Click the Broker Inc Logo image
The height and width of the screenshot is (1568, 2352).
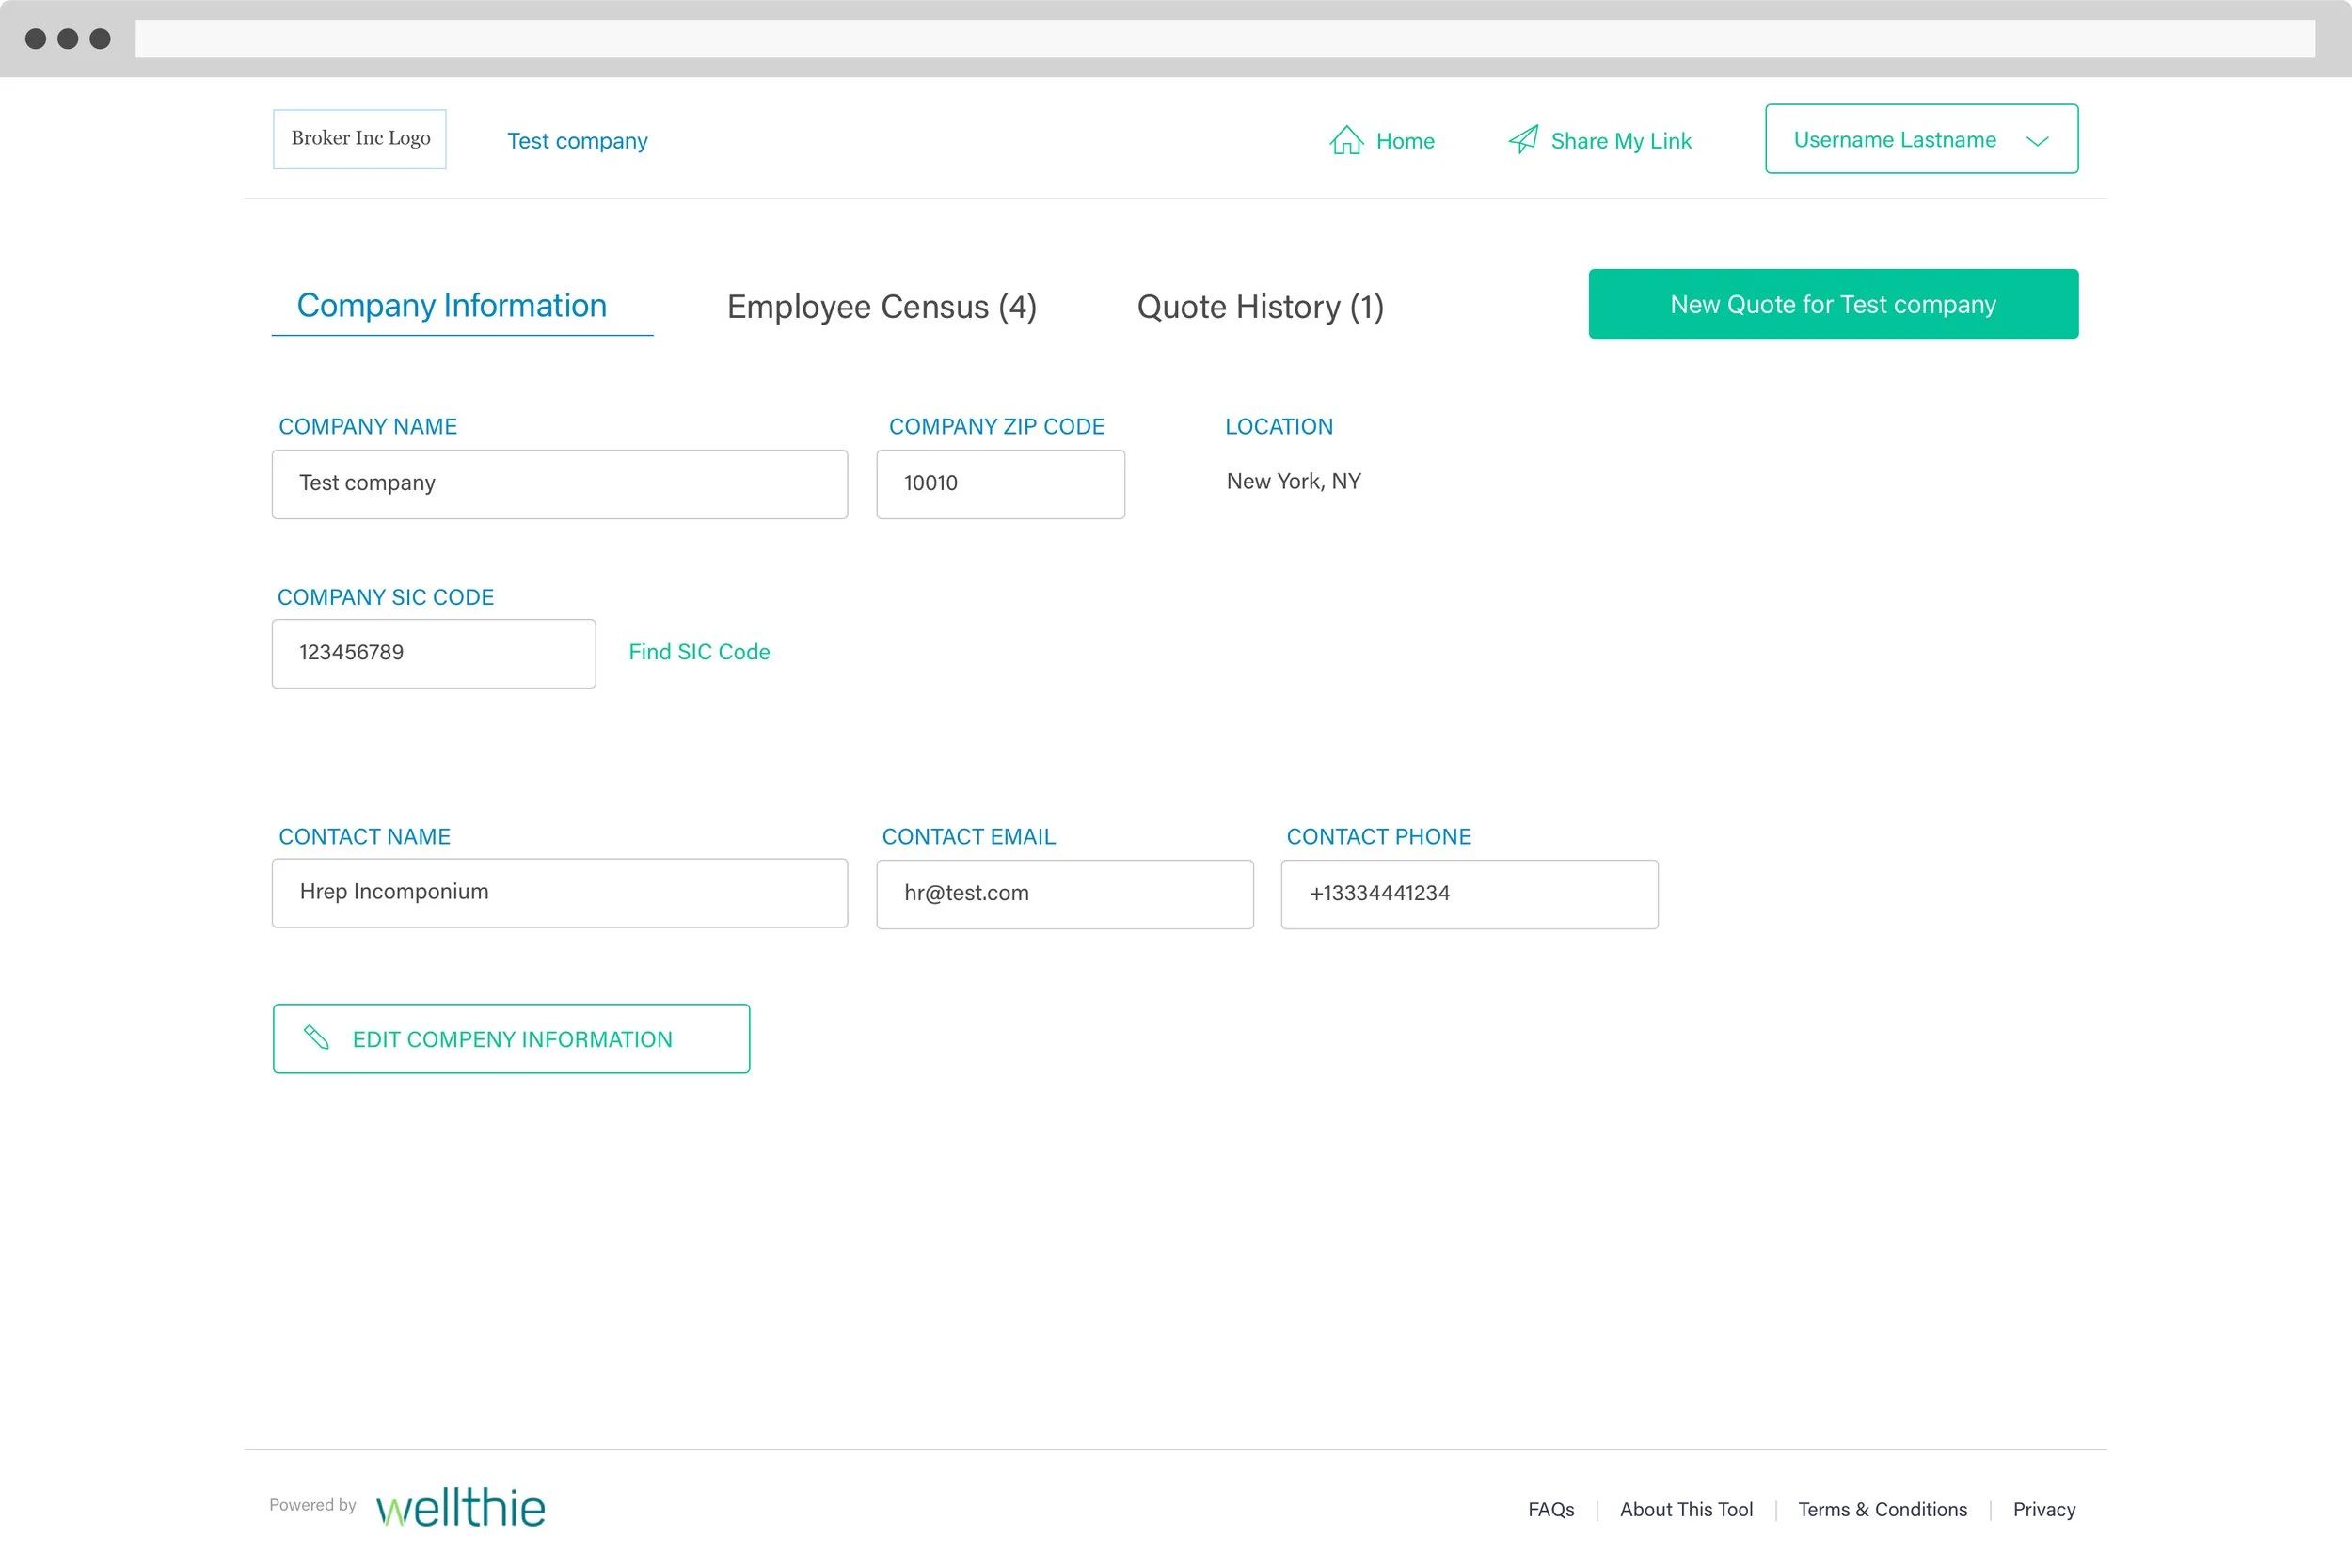point(360,139)
